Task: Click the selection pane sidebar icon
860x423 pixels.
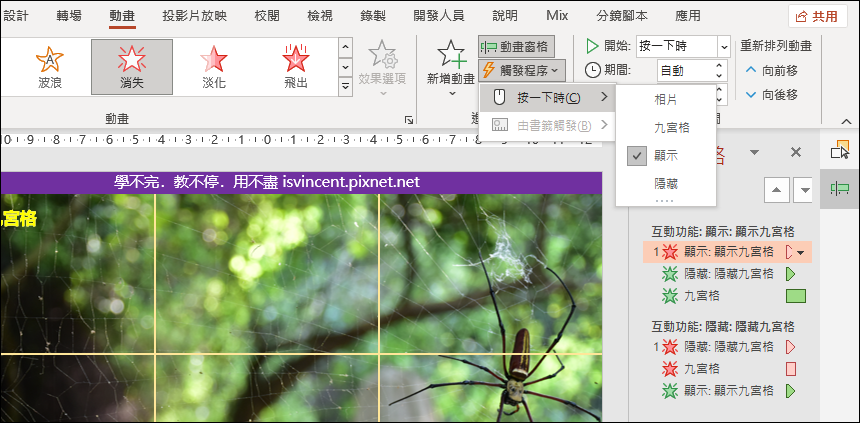Action: click(840, 149)
